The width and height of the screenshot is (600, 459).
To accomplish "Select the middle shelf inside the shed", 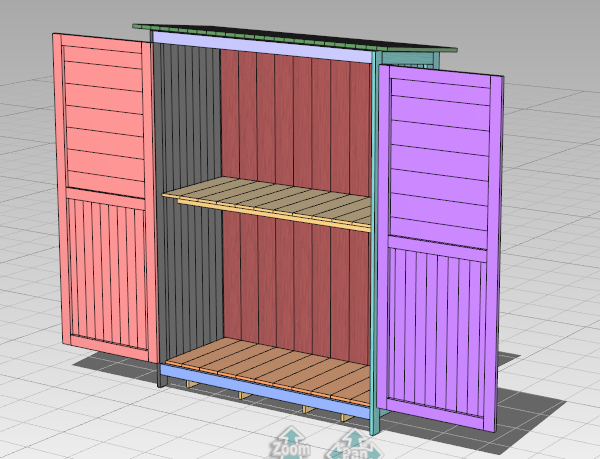I will [x=268, y=203].
